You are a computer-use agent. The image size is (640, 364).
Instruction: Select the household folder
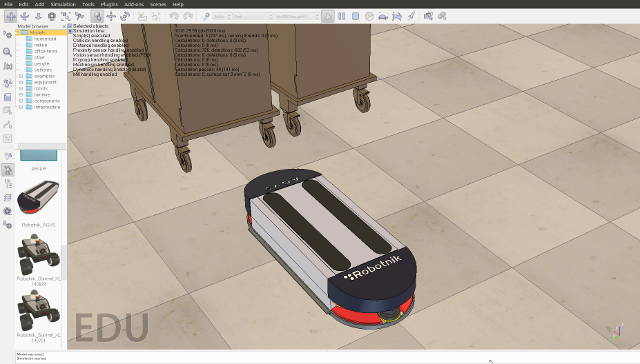pos(45,39)
